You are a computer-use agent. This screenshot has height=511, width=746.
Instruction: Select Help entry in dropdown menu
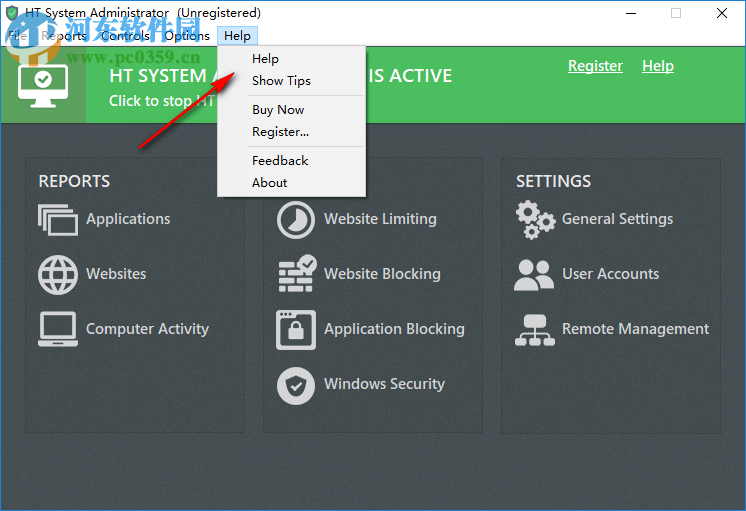point(291,59)
